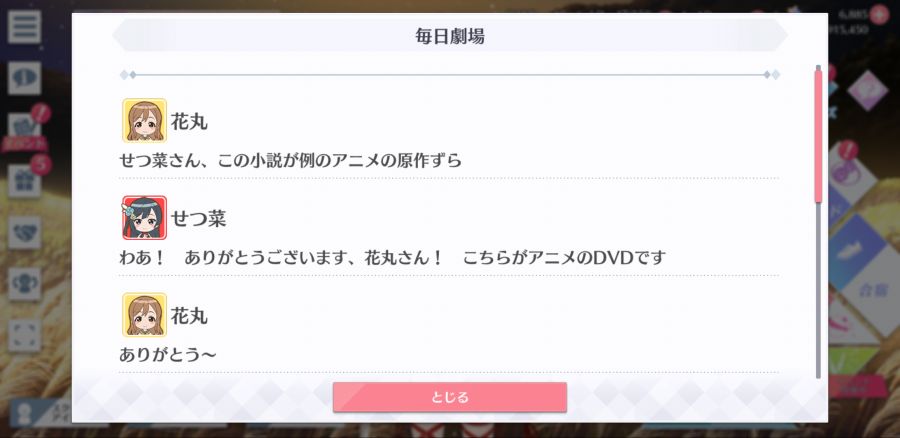Open the trophy goals icon

click(24, 284)
